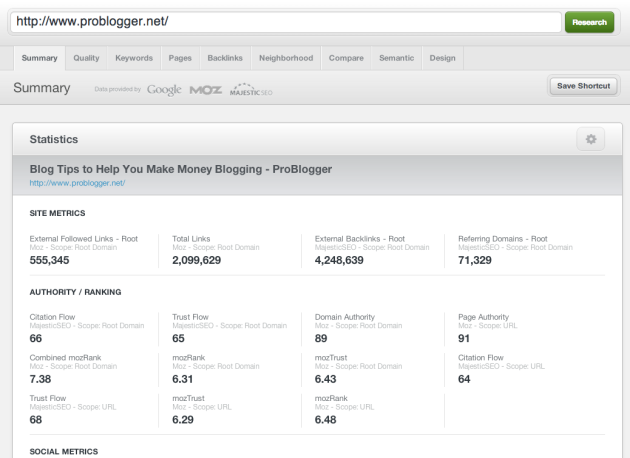Click the Combined mozRank label
Viewport: 630px width, 458px height.
pos(65,358)
